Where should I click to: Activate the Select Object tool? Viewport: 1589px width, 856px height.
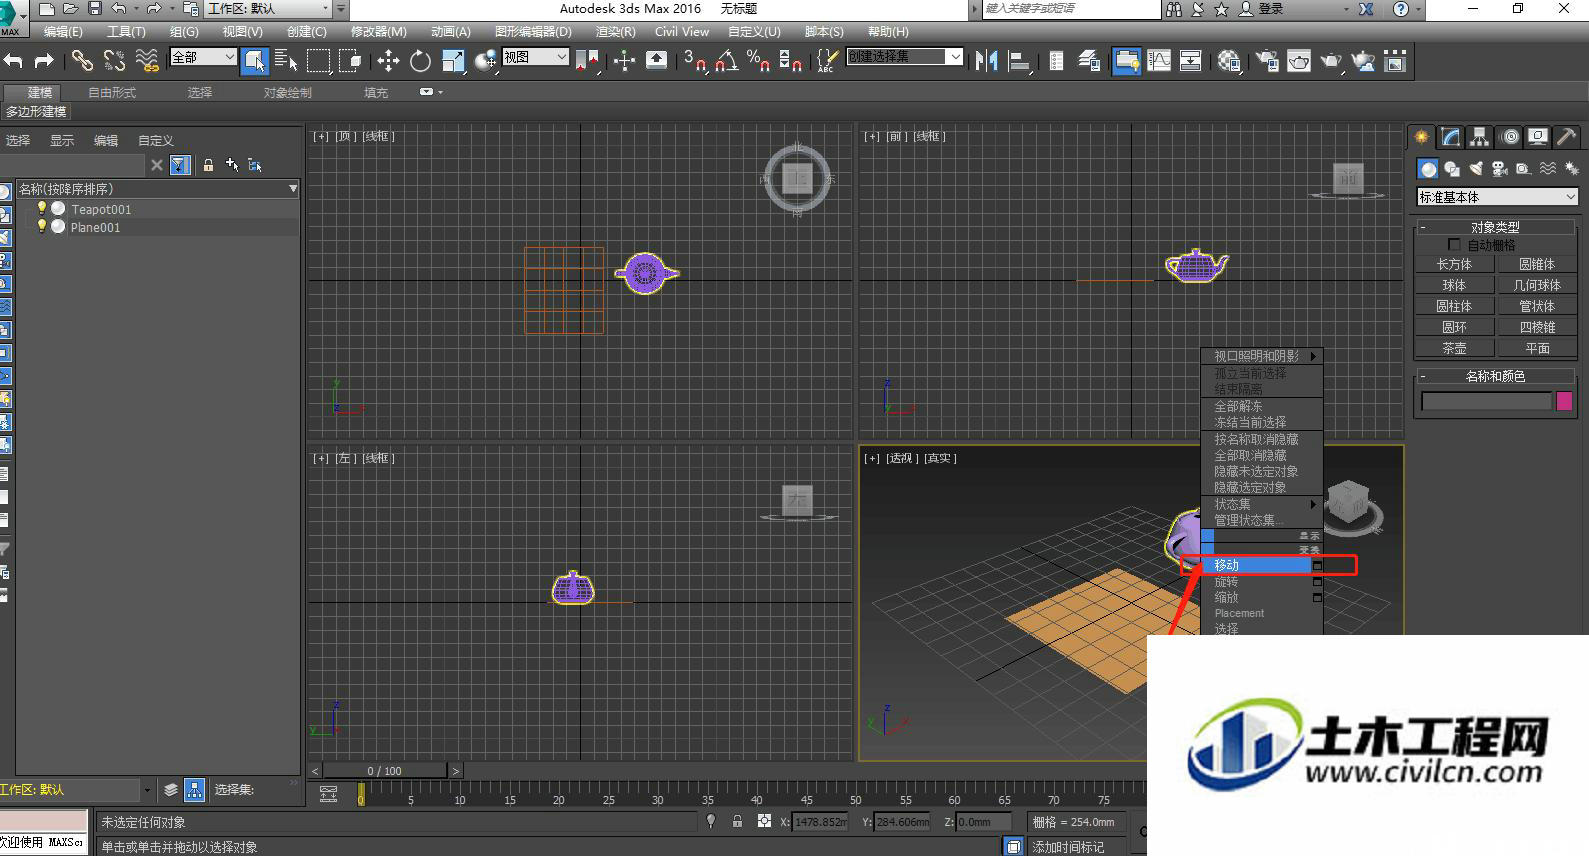[254, 61]
